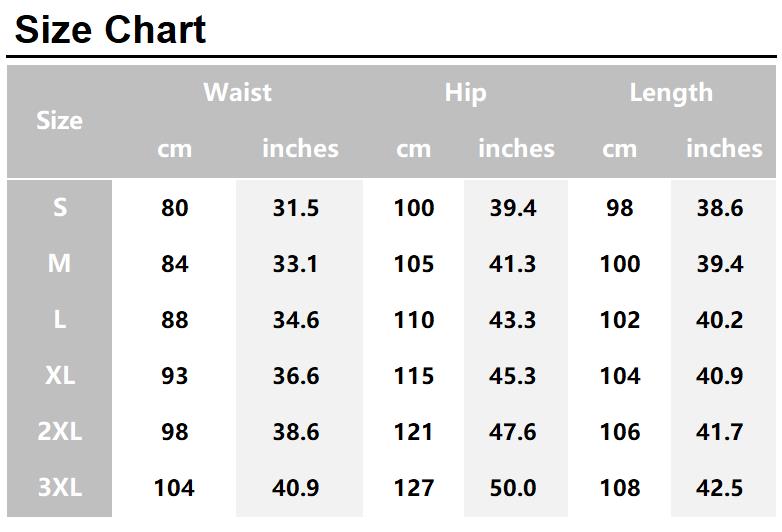The height and width of the screenshot is (532, 782).
Task: Select the S size row label
Action: coord(60,207)
